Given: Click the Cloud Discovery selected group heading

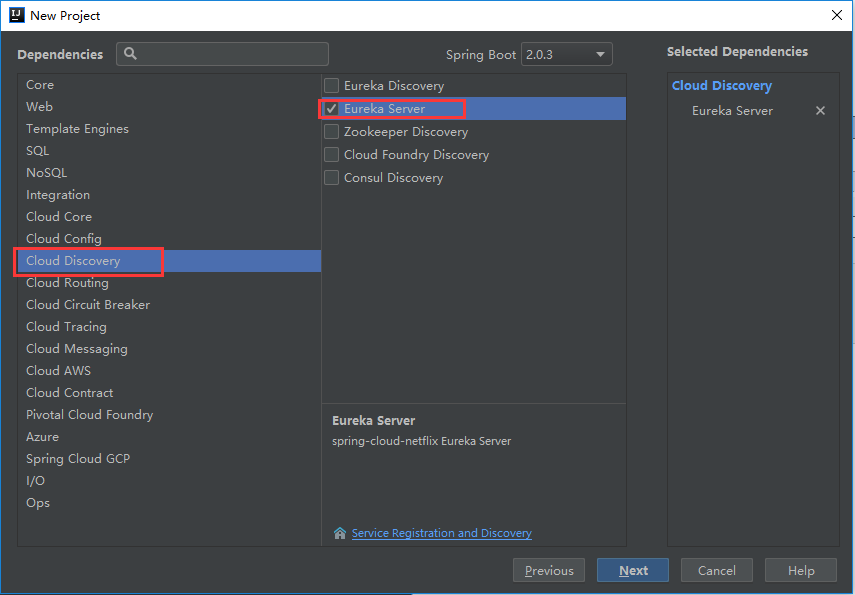Looking at the screenshot, I should tap(722, 86).
